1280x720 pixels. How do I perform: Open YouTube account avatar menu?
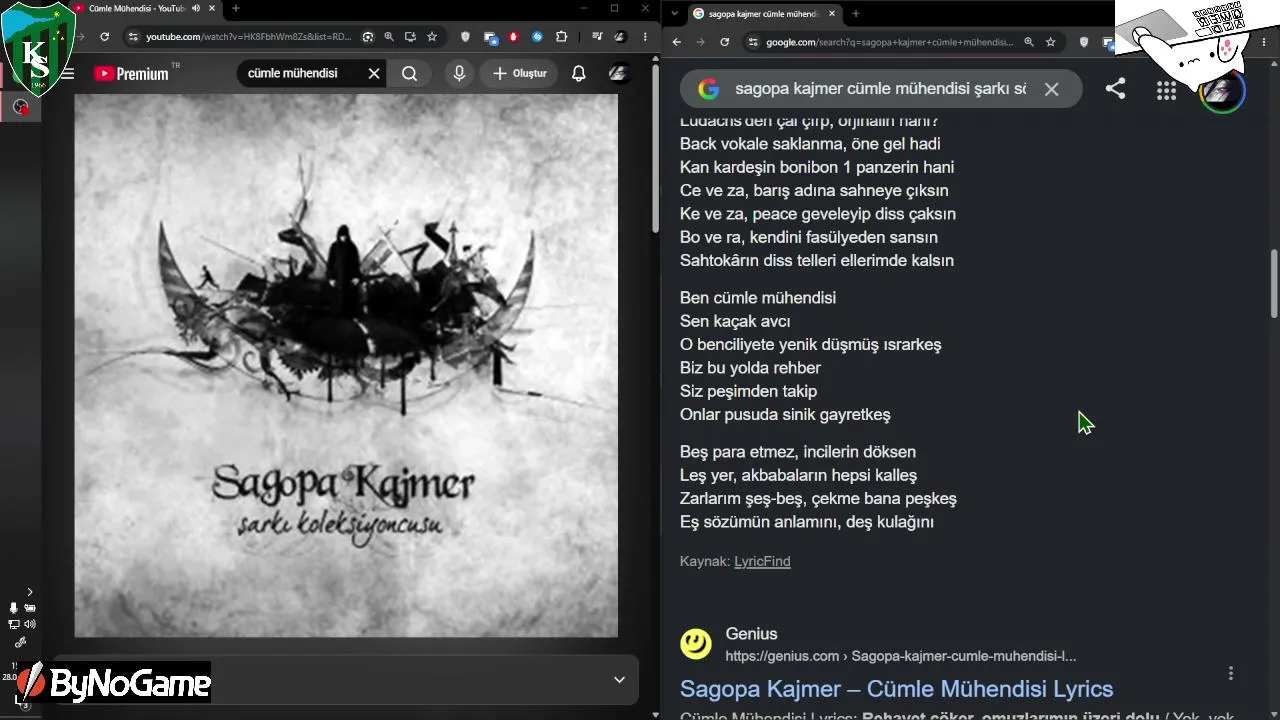click(619, 73)
